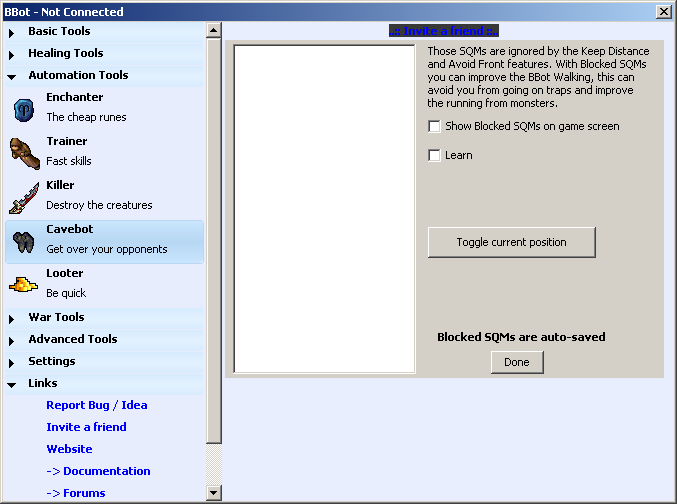Image resolution: width=677 pixels, height=504 pixels.
Task: Click the Looter gold pile icon
Action: (24, 285)
